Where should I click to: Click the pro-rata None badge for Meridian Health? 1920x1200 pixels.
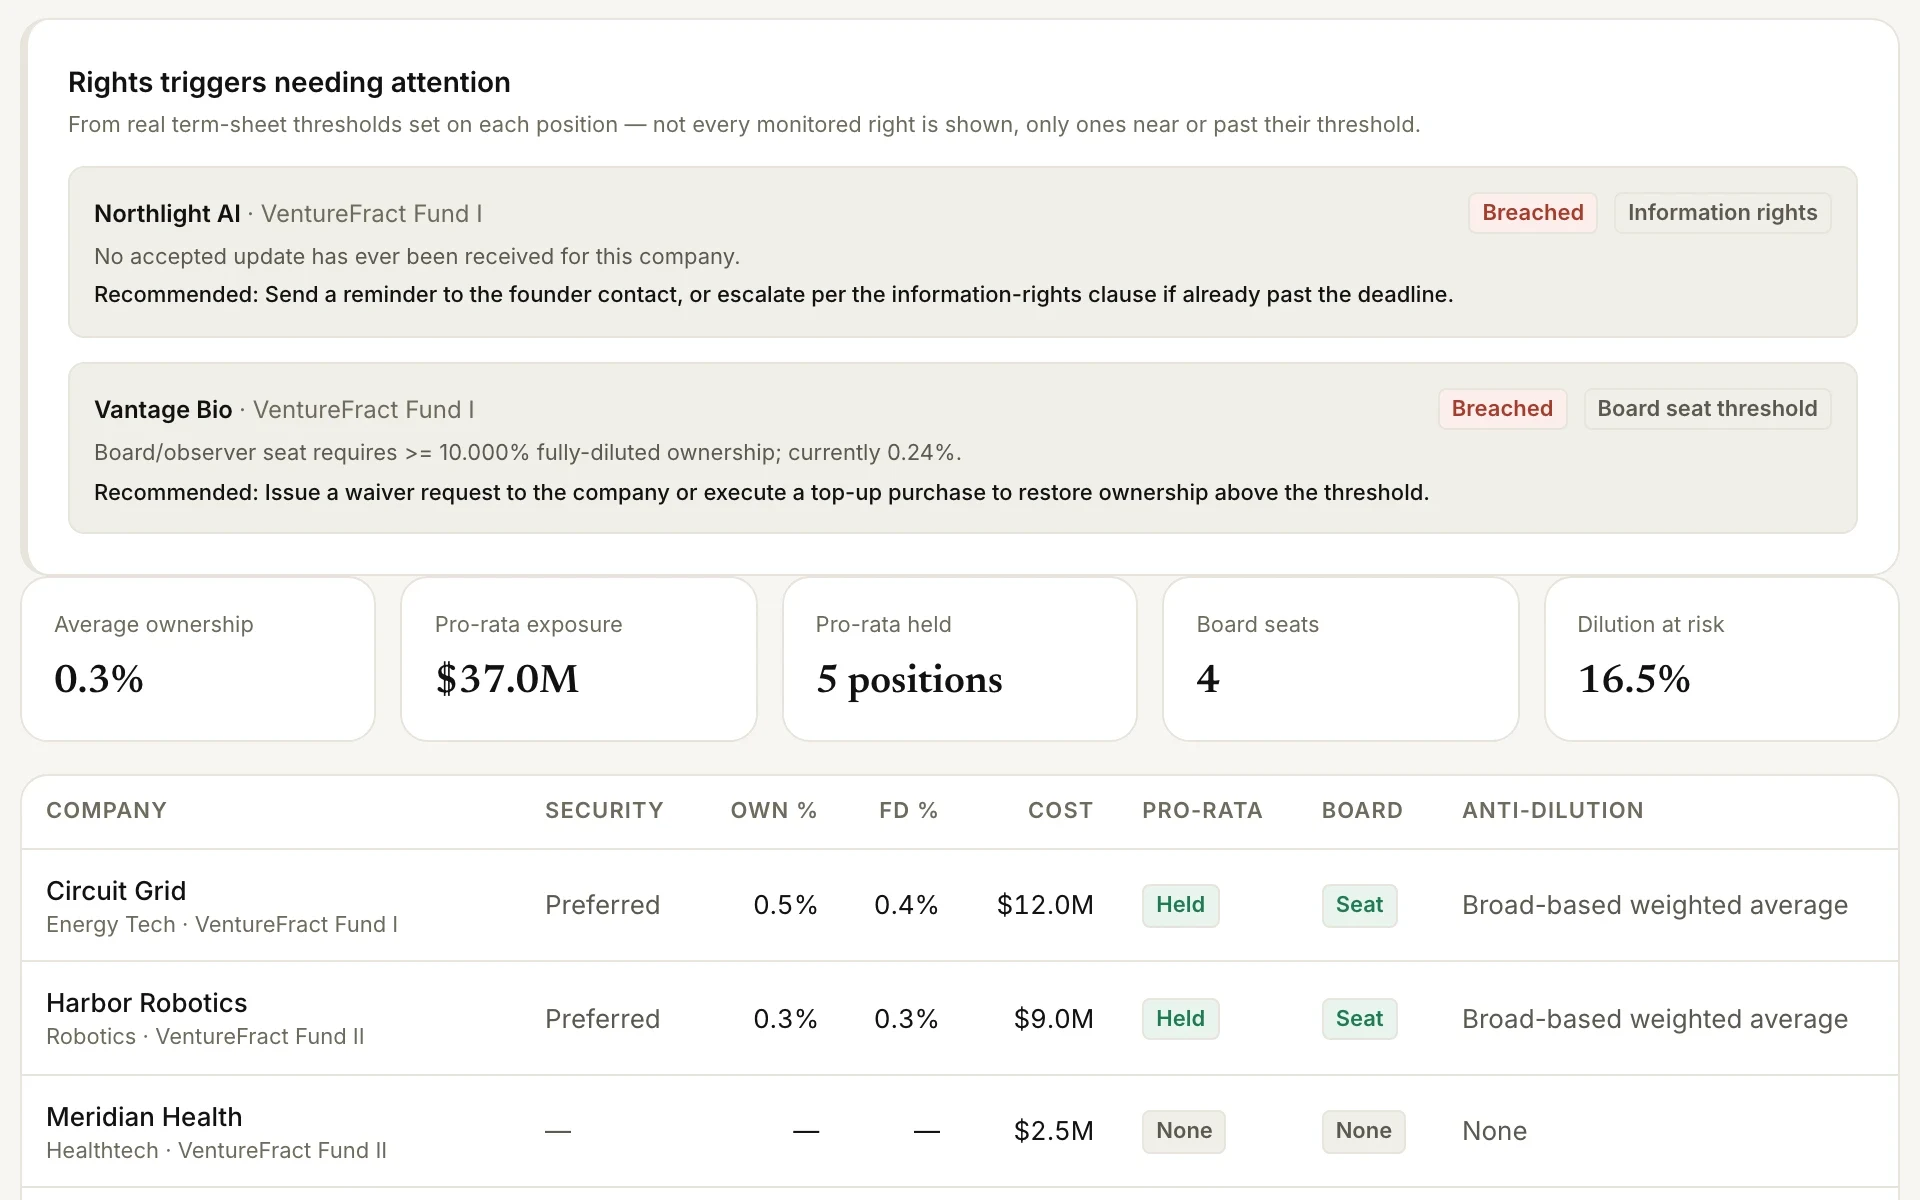coord(1184,1132)
